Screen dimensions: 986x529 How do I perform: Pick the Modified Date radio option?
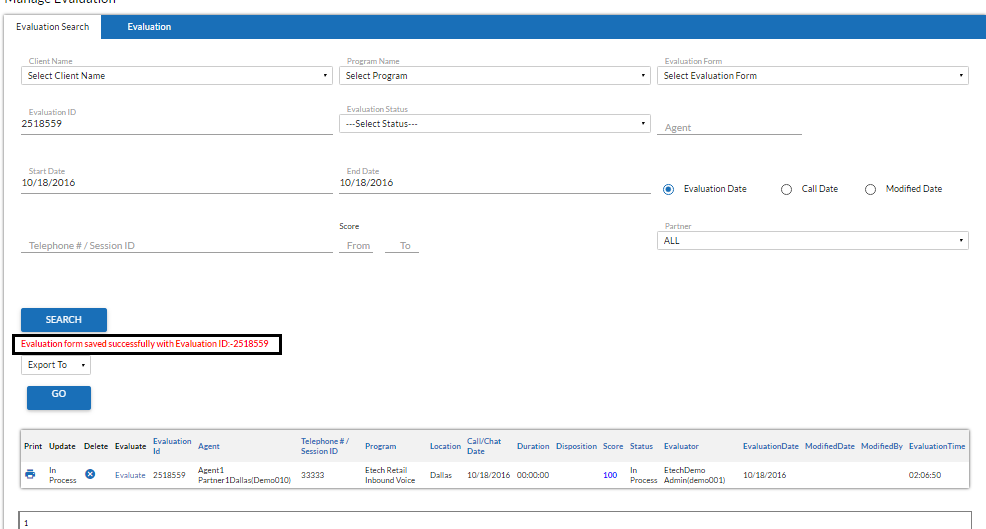pos(870,189)
